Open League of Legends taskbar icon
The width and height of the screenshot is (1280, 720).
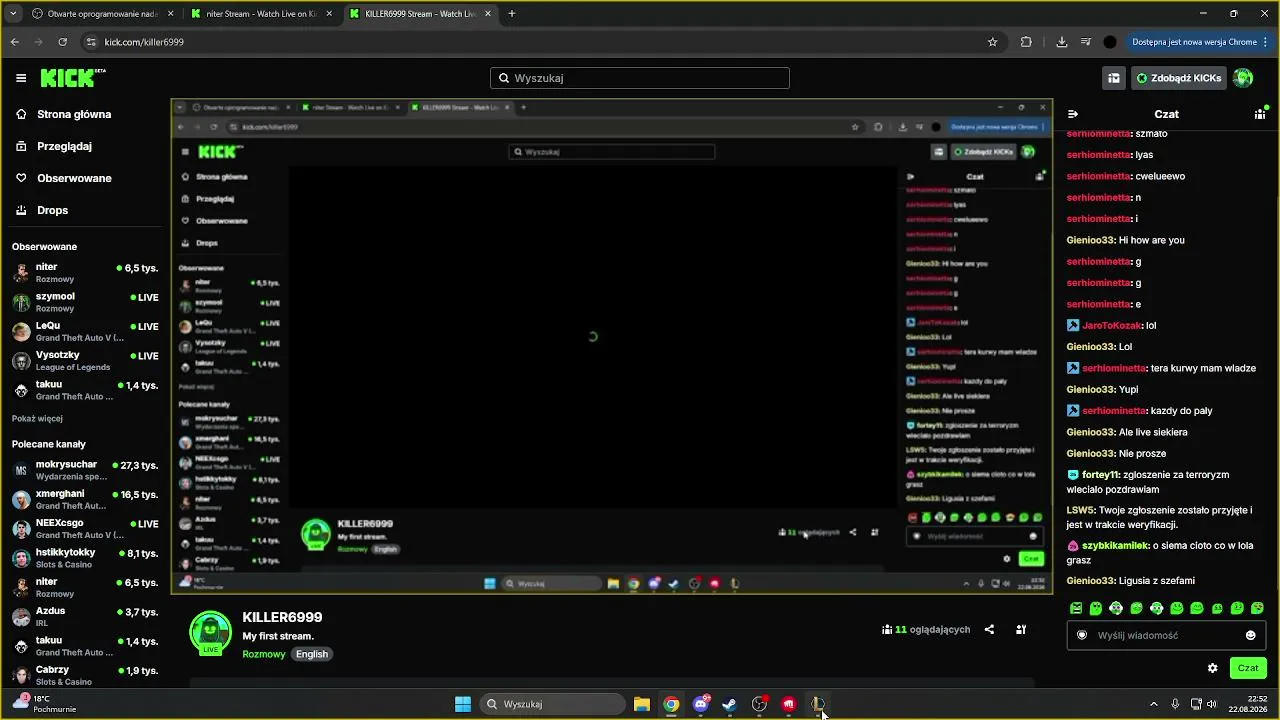[x=818, y=704]
